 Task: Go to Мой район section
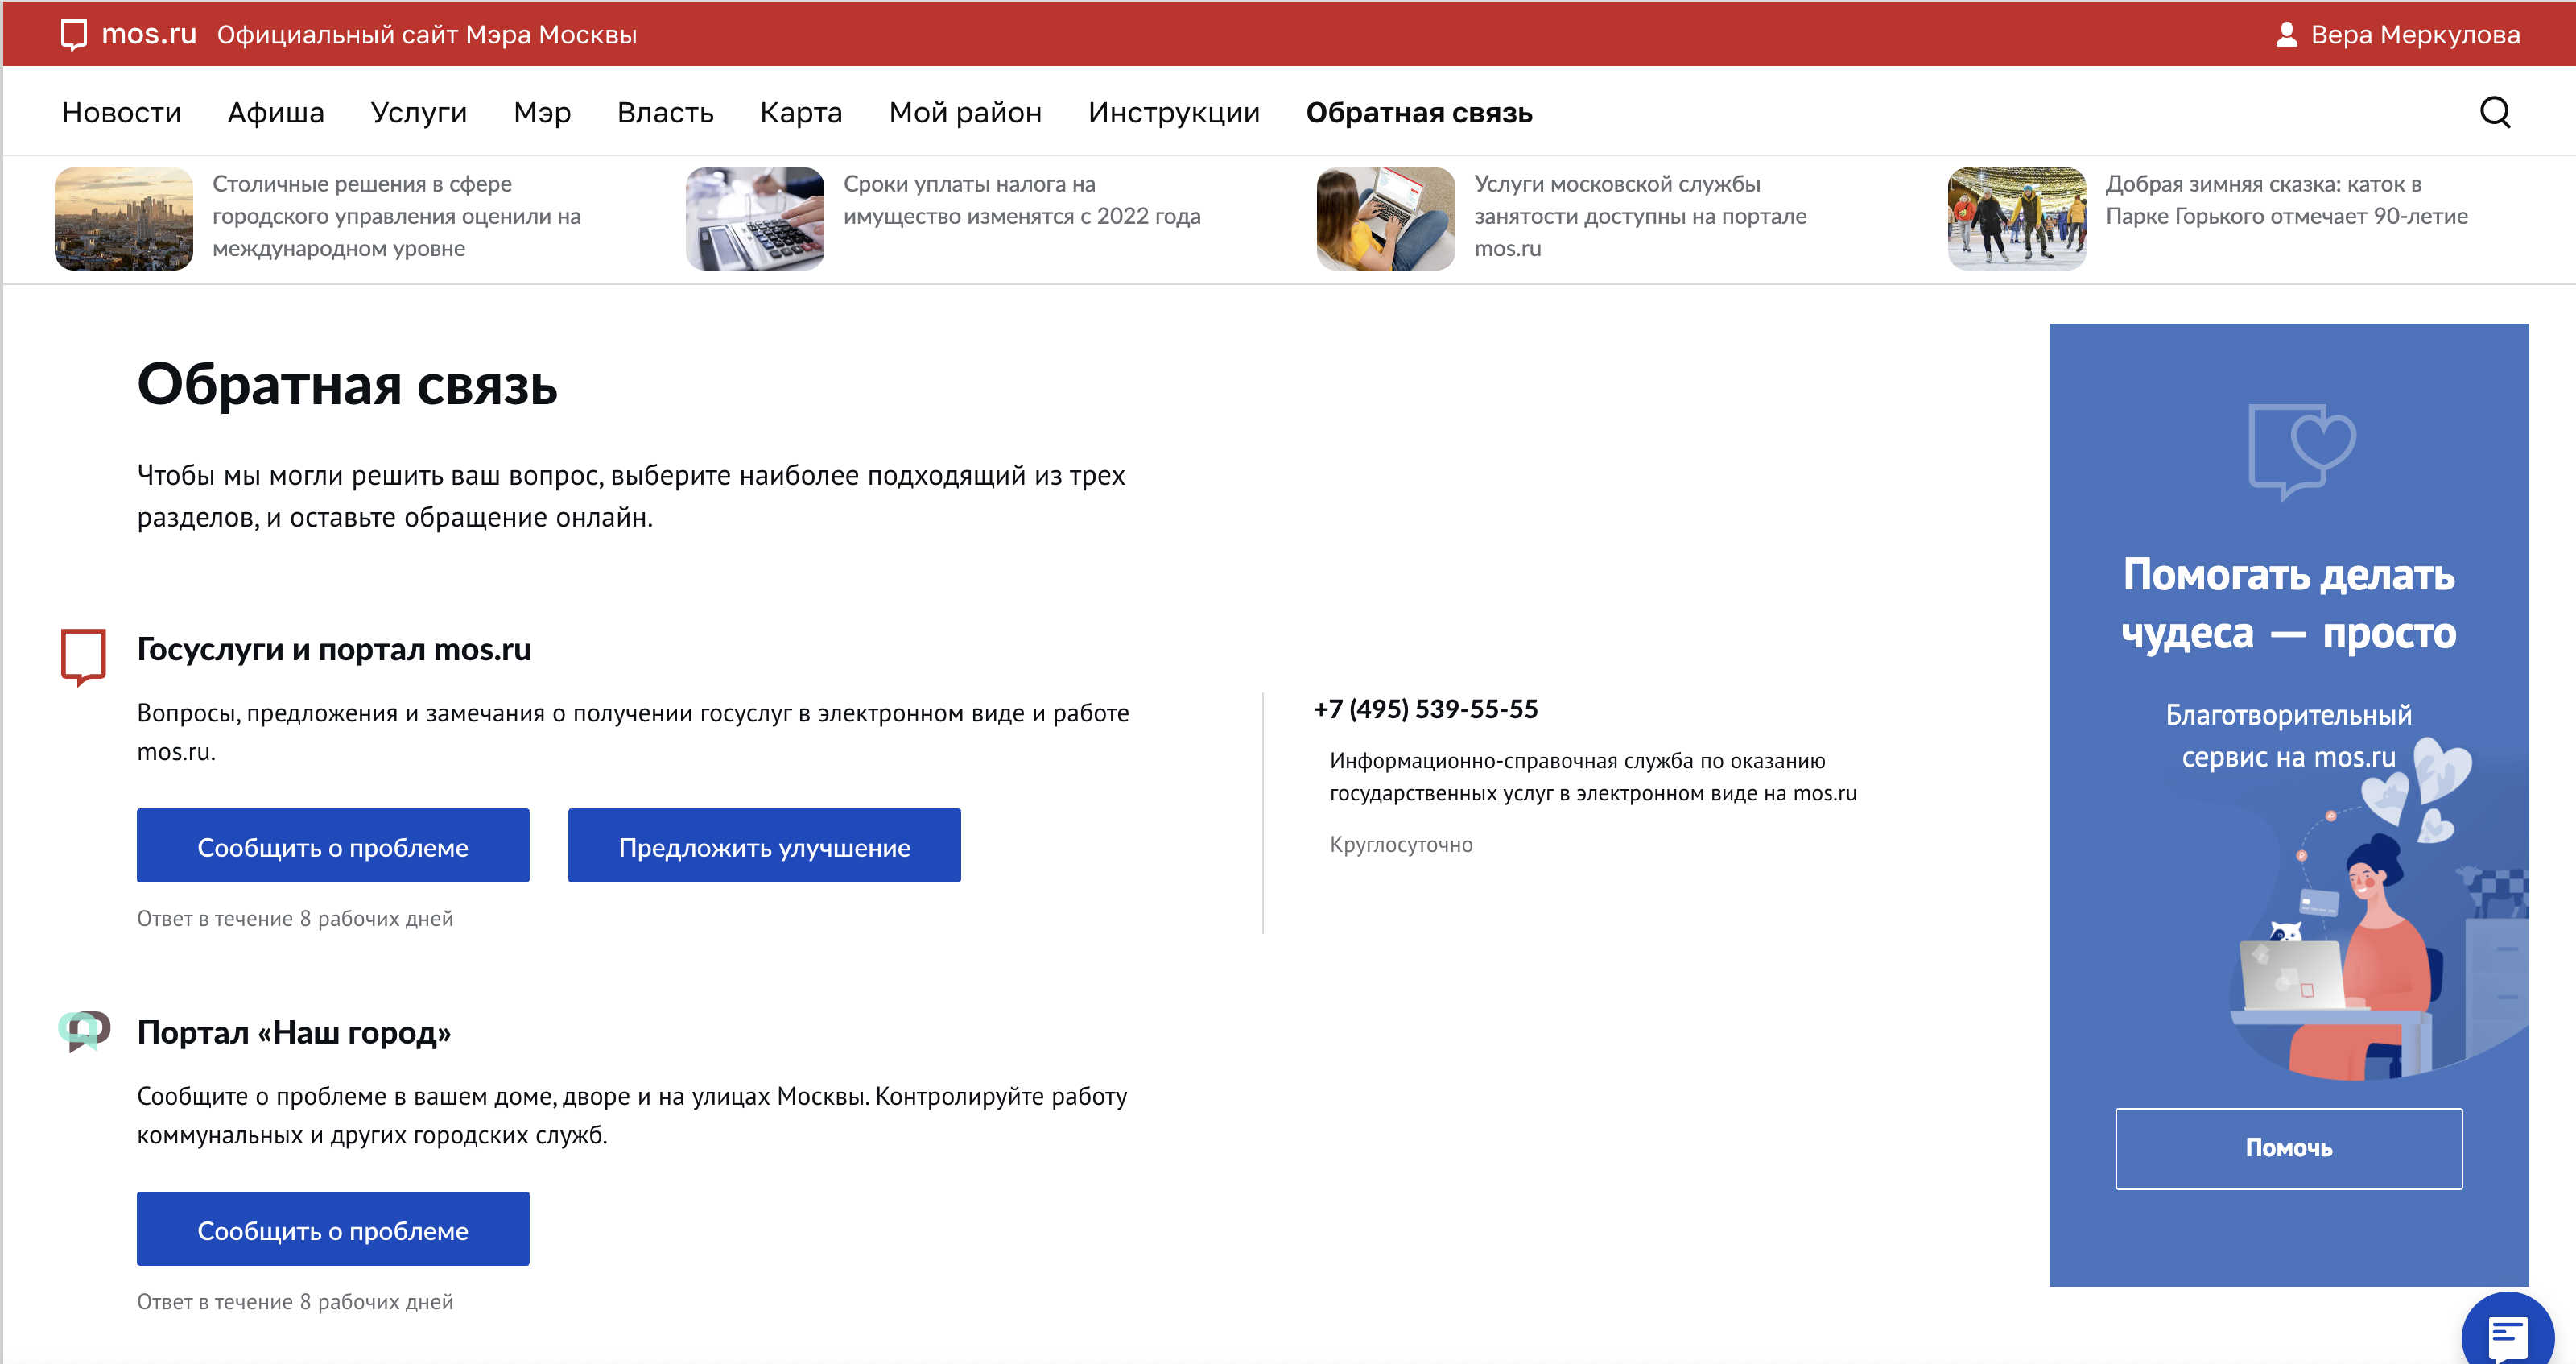click(x=965, y=112)
